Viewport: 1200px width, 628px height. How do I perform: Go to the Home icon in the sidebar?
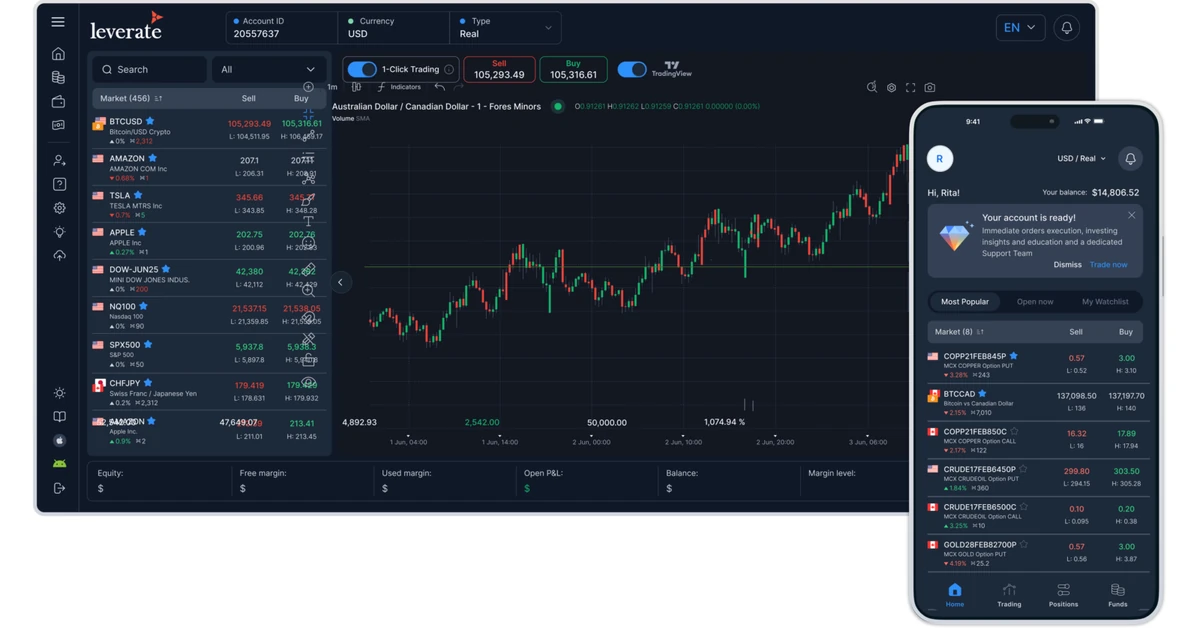pos(58,54)
